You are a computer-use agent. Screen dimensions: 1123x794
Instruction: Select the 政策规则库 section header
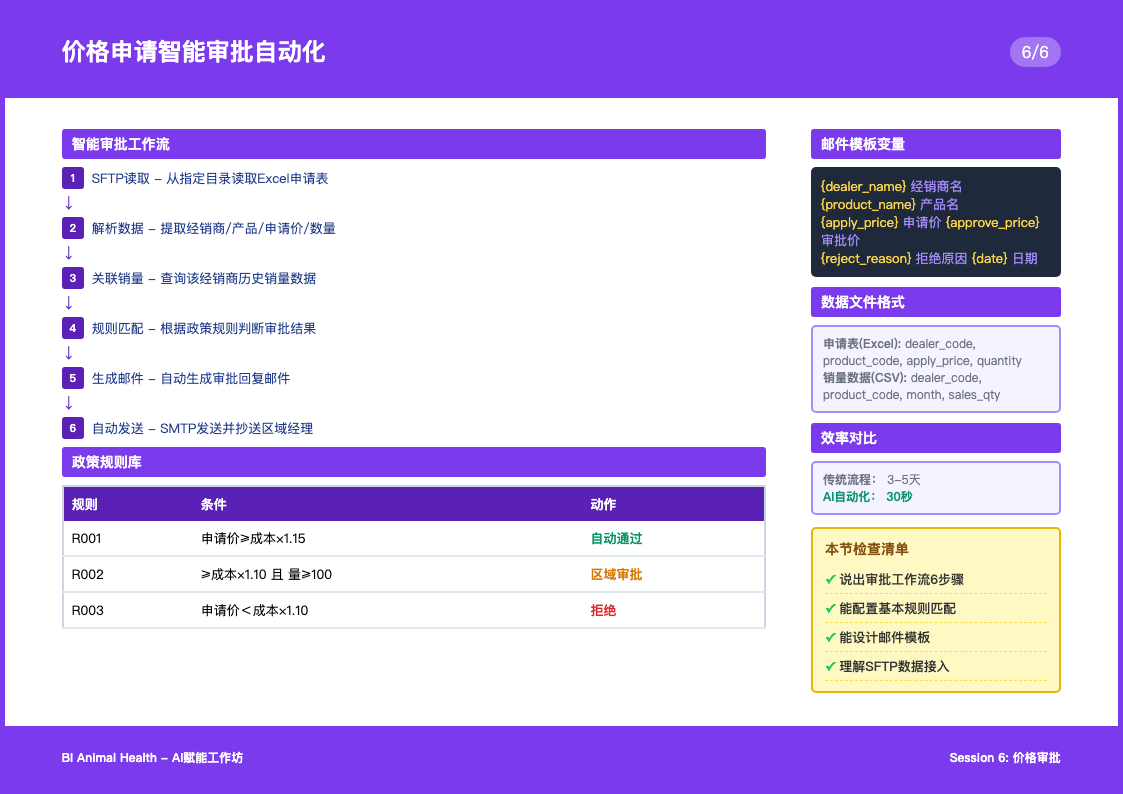[413, 462]
